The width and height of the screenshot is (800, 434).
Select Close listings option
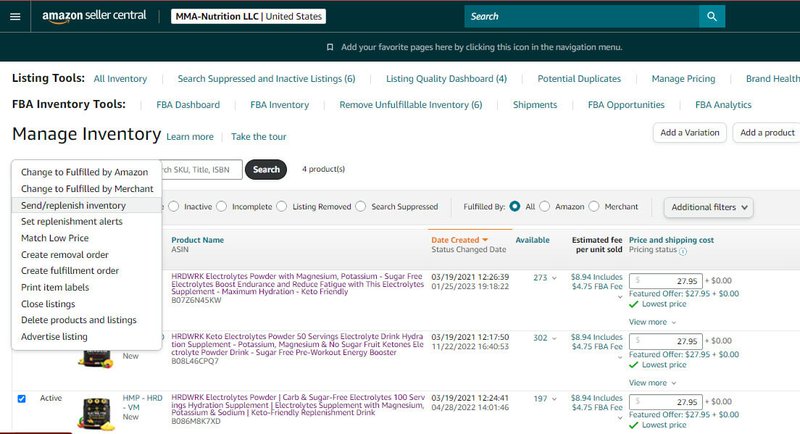(48, 304)
